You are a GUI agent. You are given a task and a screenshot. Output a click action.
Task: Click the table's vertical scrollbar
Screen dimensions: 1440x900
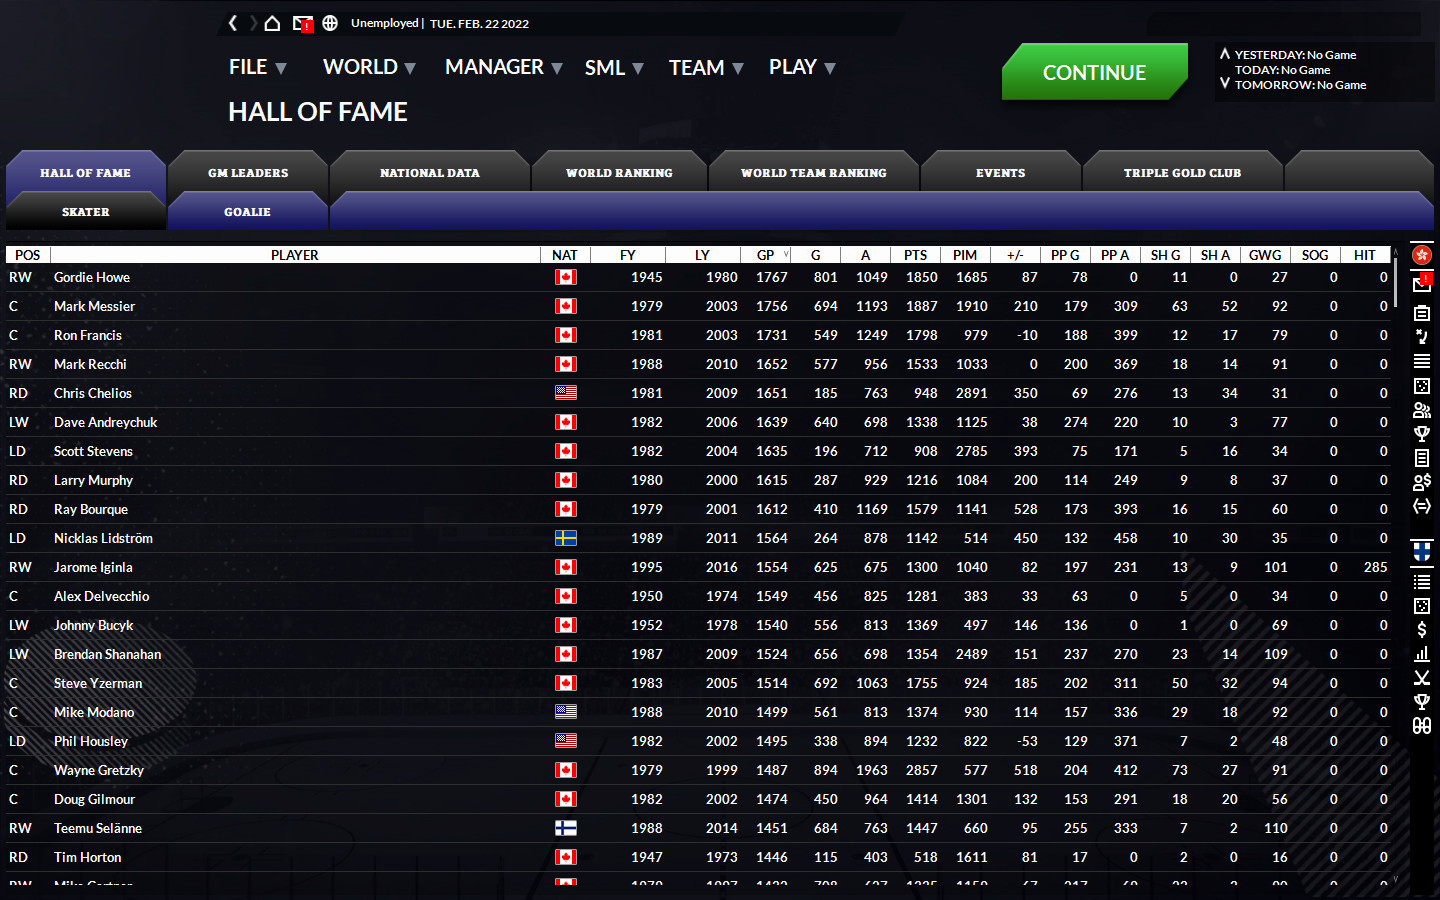pos(1396,281)
